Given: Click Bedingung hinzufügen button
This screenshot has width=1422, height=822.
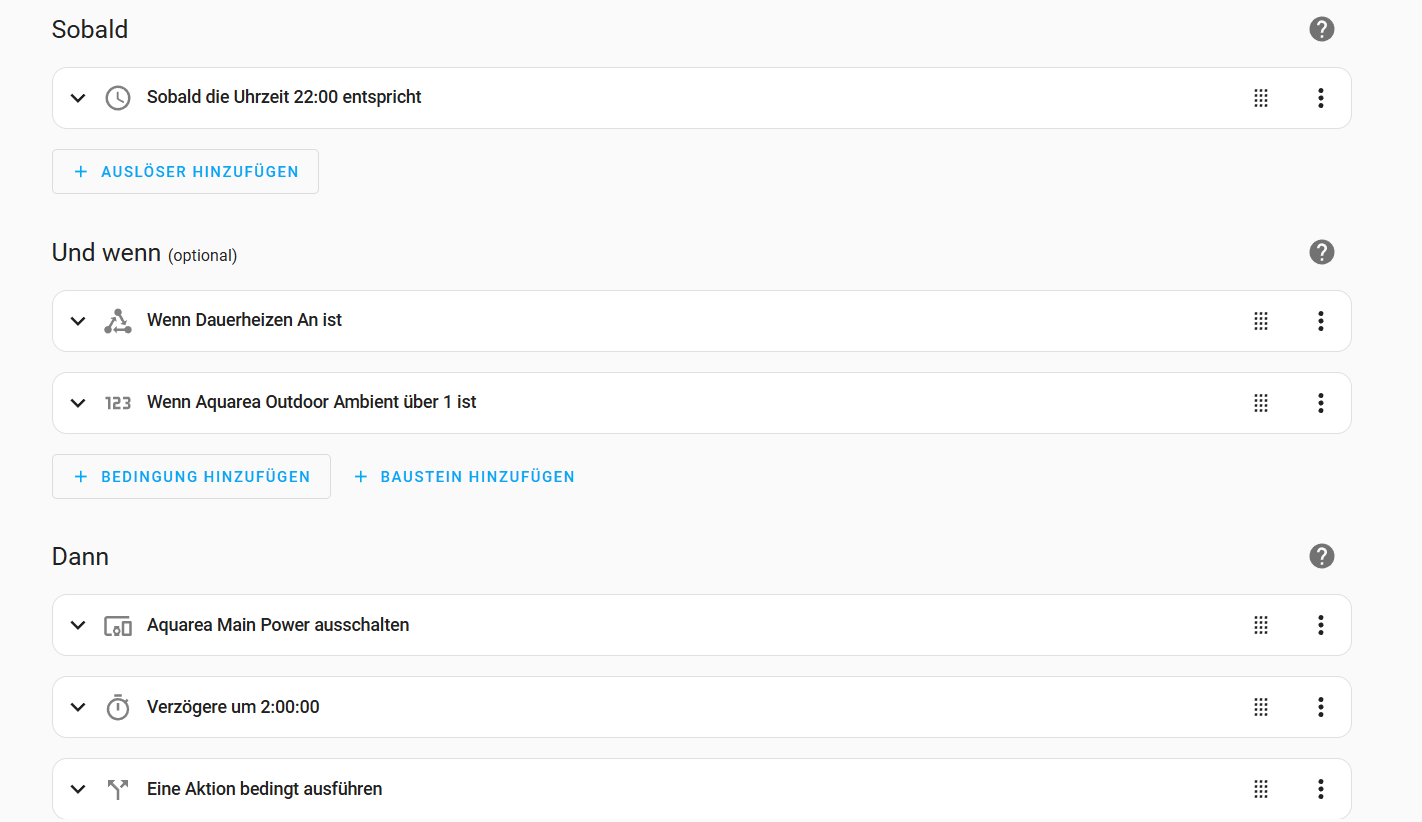Looking at the screenshot, I should pyautogui.click(x=191, y=477).
